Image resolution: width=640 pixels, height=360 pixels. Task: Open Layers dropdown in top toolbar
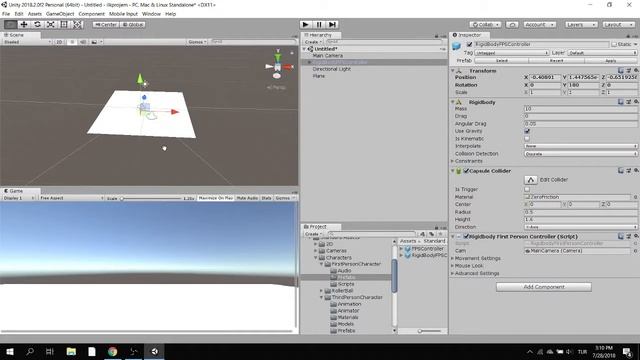point(581,24)
